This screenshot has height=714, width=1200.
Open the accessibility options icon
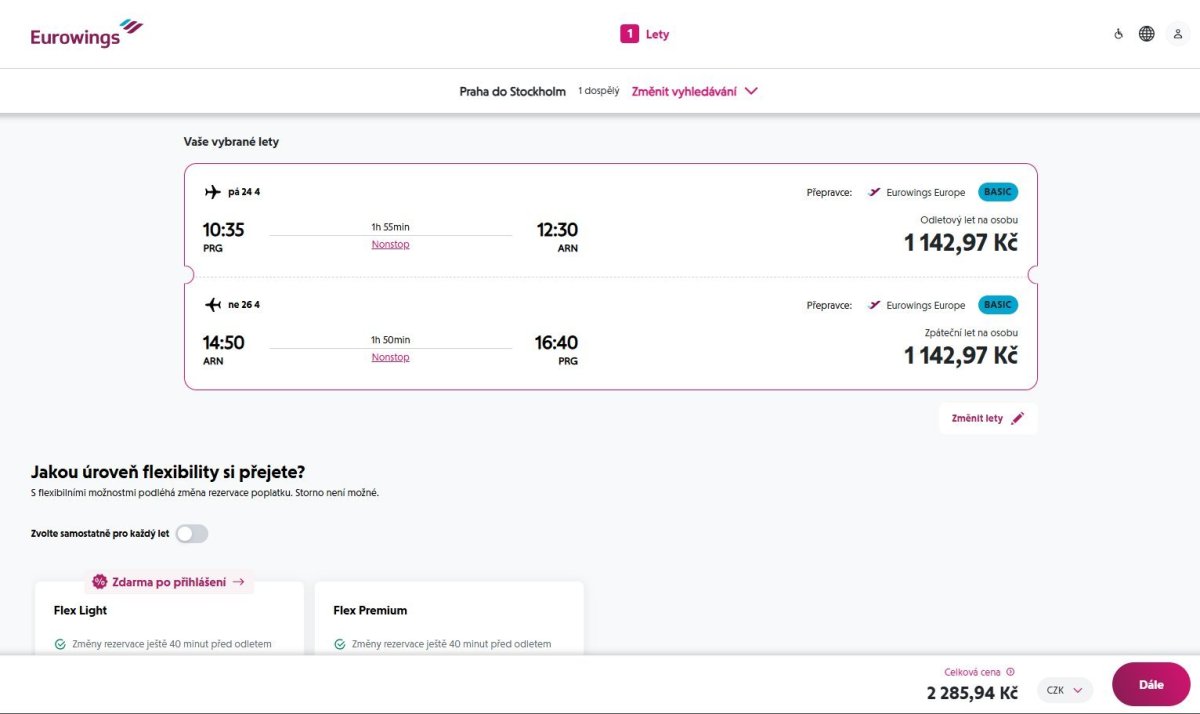pos(1119,34)
